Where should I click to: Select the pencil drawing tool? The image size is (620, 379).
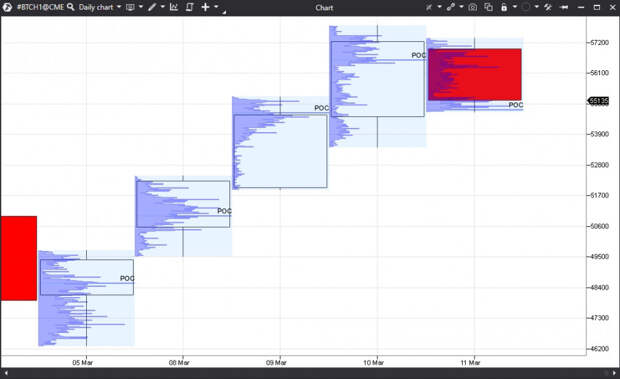[152, 7]
